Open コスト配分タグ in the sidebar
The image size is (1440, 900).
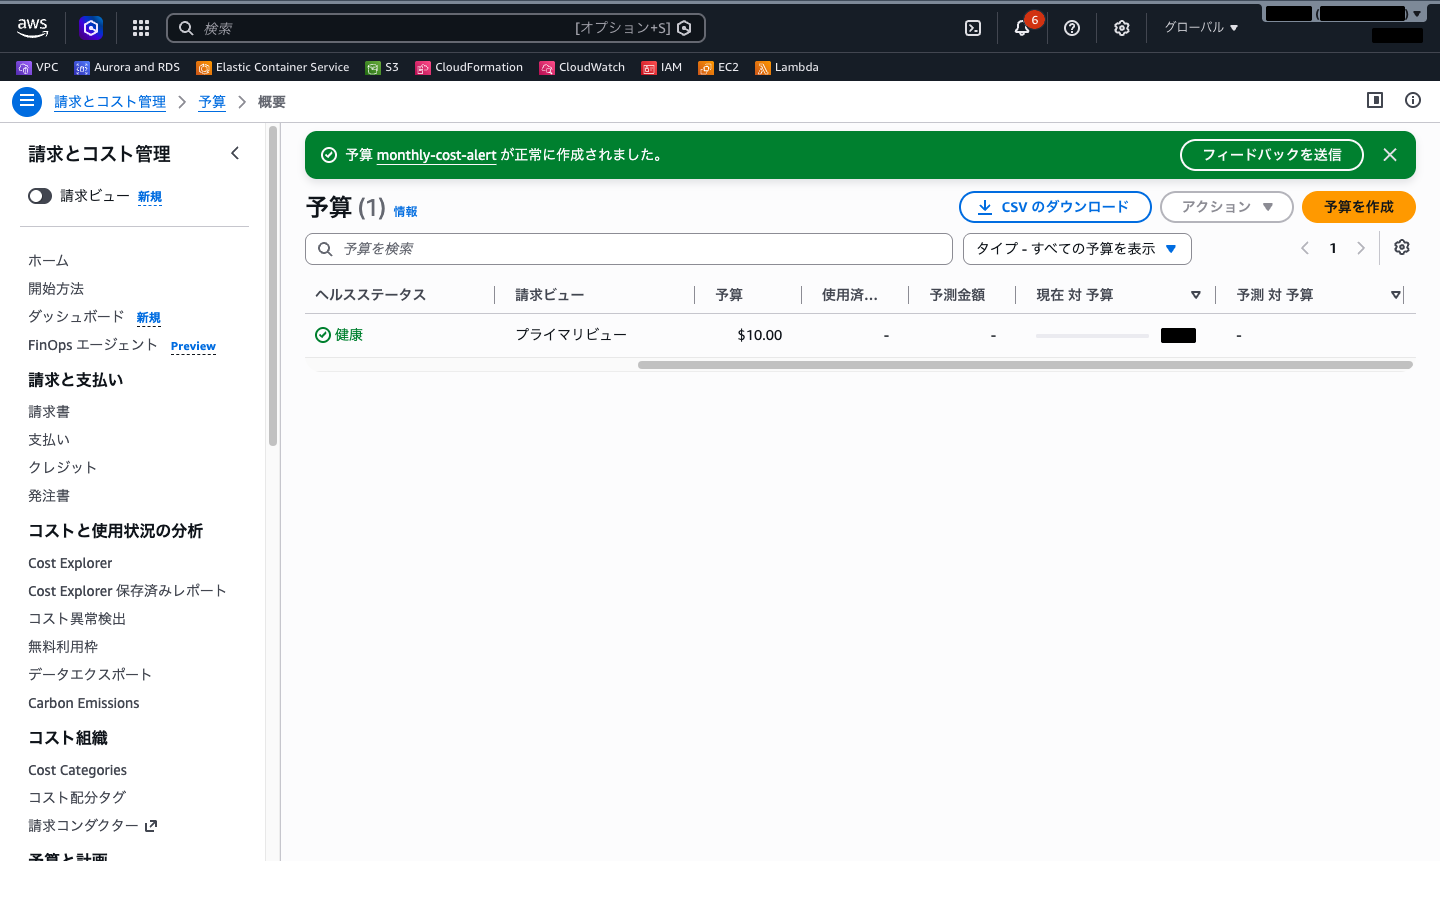pyautogui.click(x=77, y=798)
